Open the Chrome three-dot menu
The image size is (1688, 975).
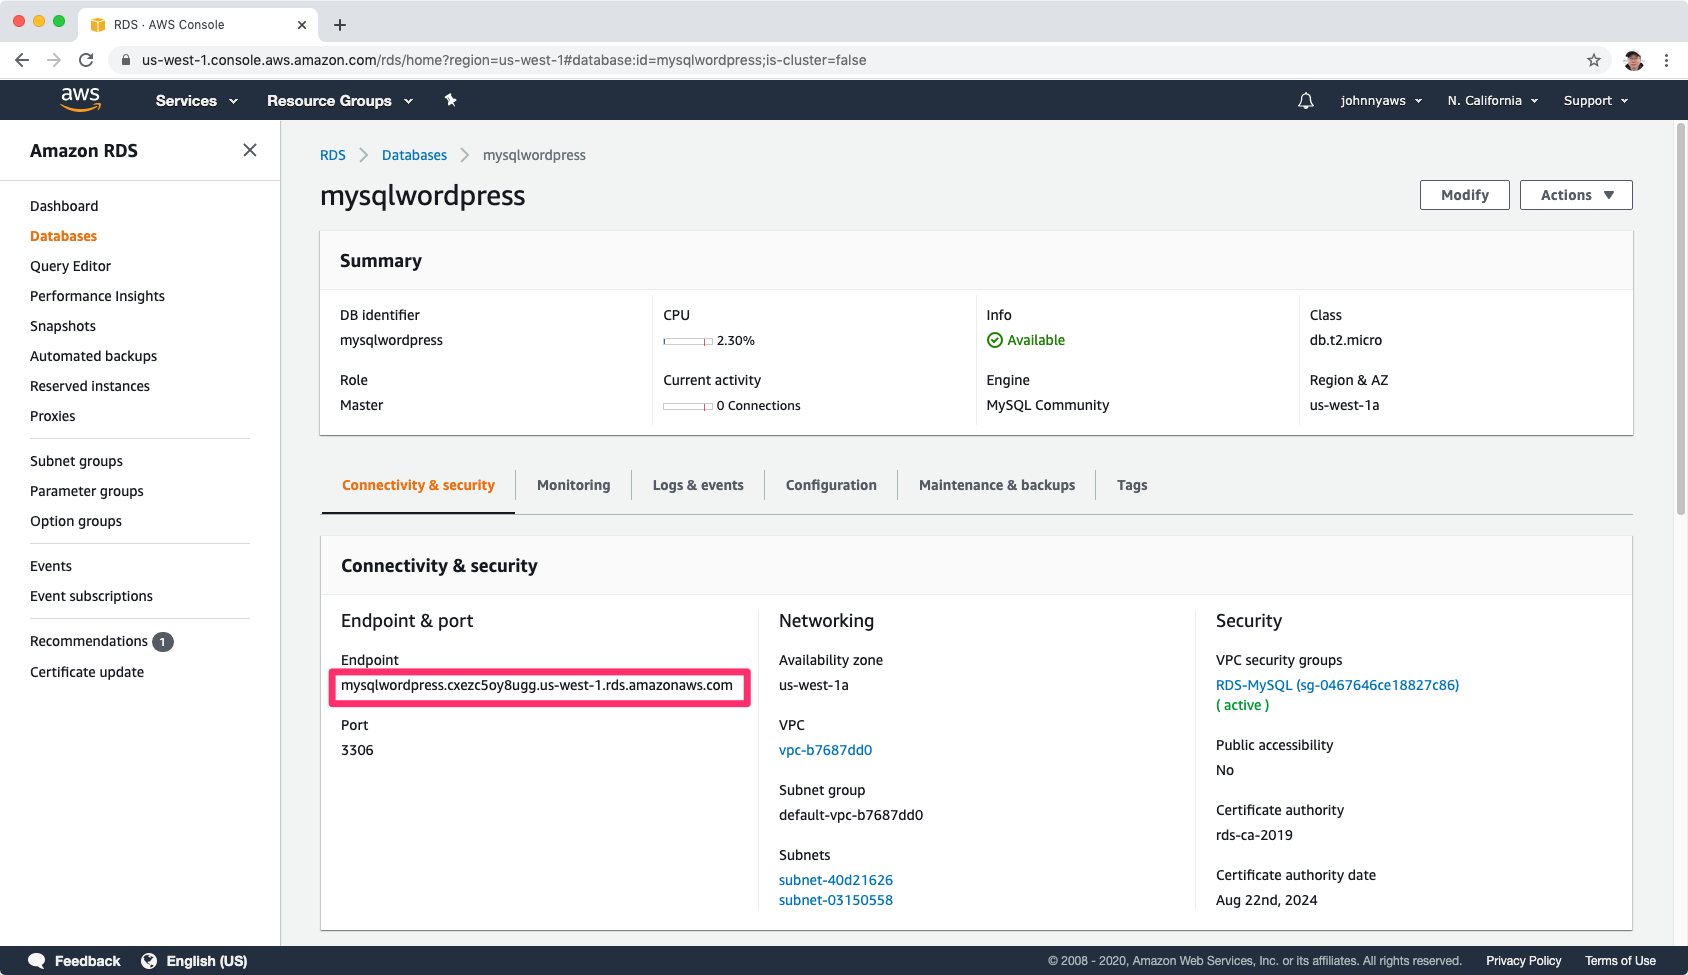tap(1666, 60)
